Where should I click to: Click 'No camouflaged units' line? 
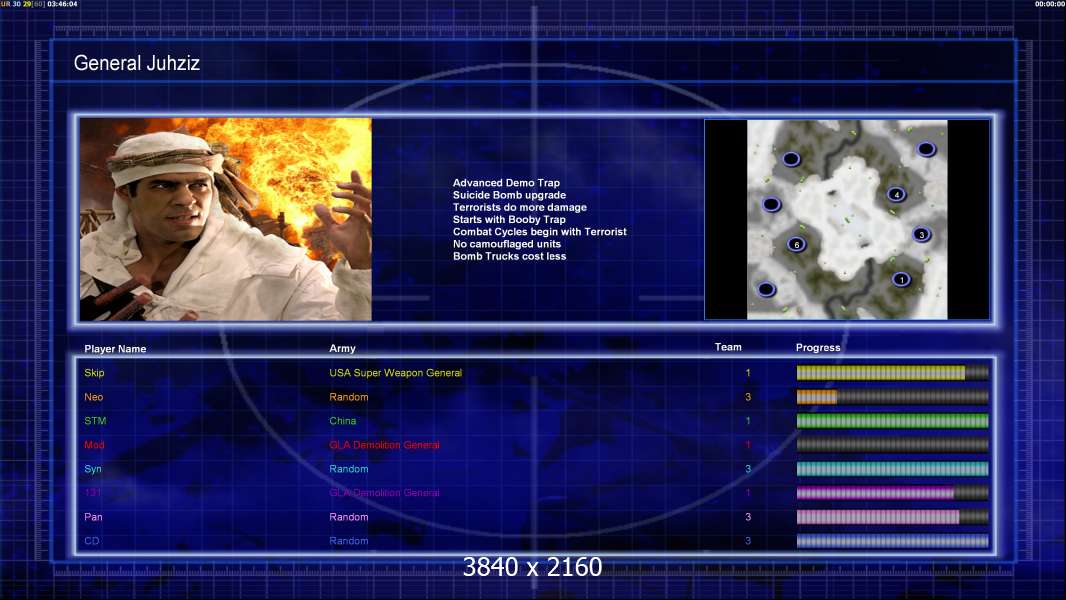tap(506, 244)
